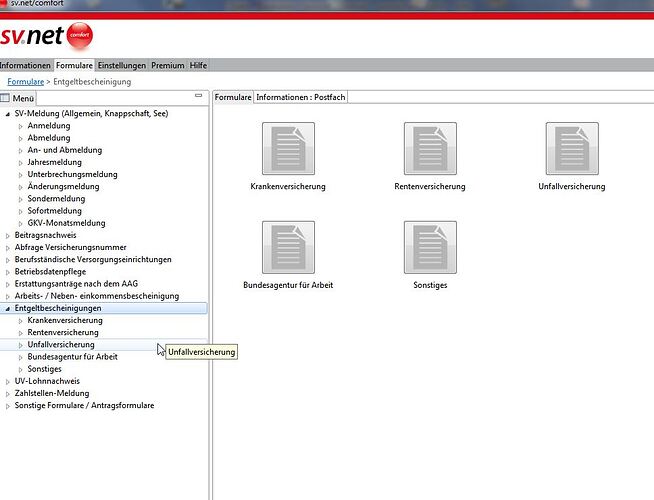Select Unfallversicherung in the tree menu
Viewport: 654px width, 500px height.
(61, 344)
